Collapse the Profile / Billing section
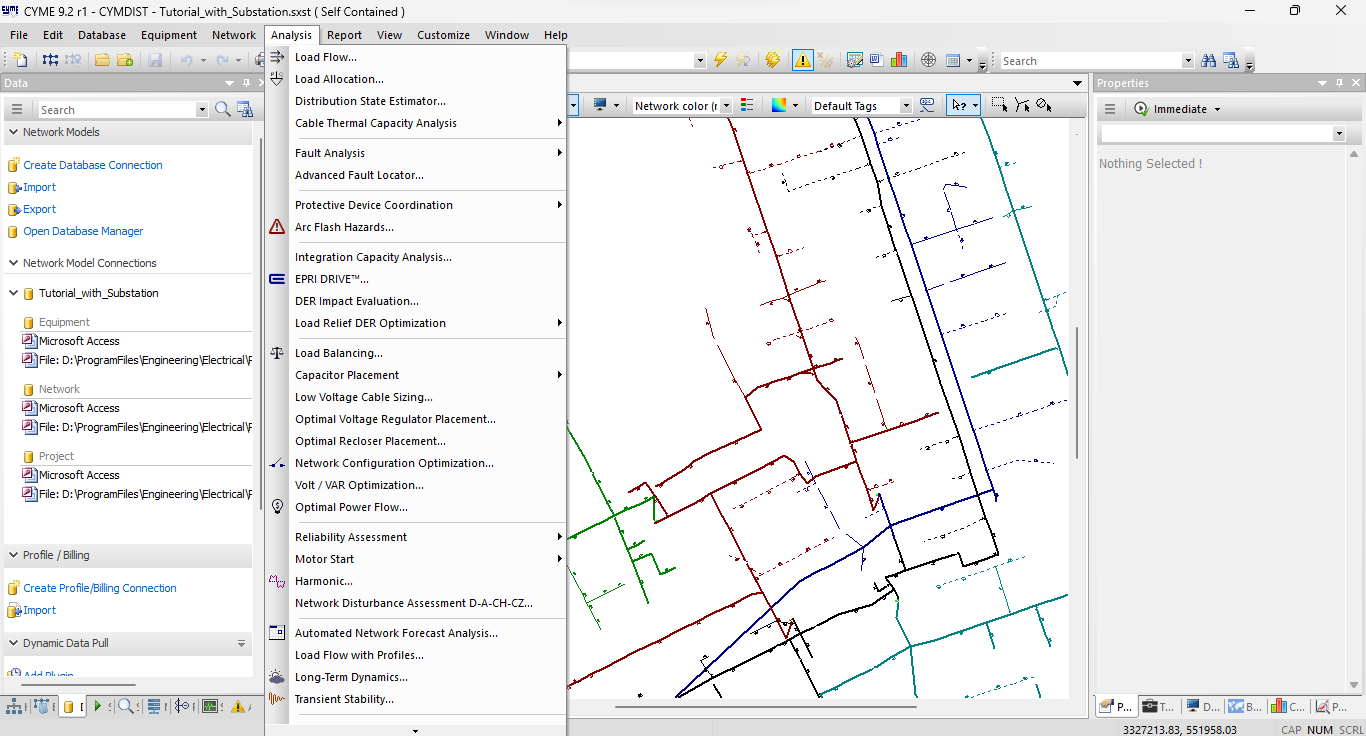 pos(13,555)
